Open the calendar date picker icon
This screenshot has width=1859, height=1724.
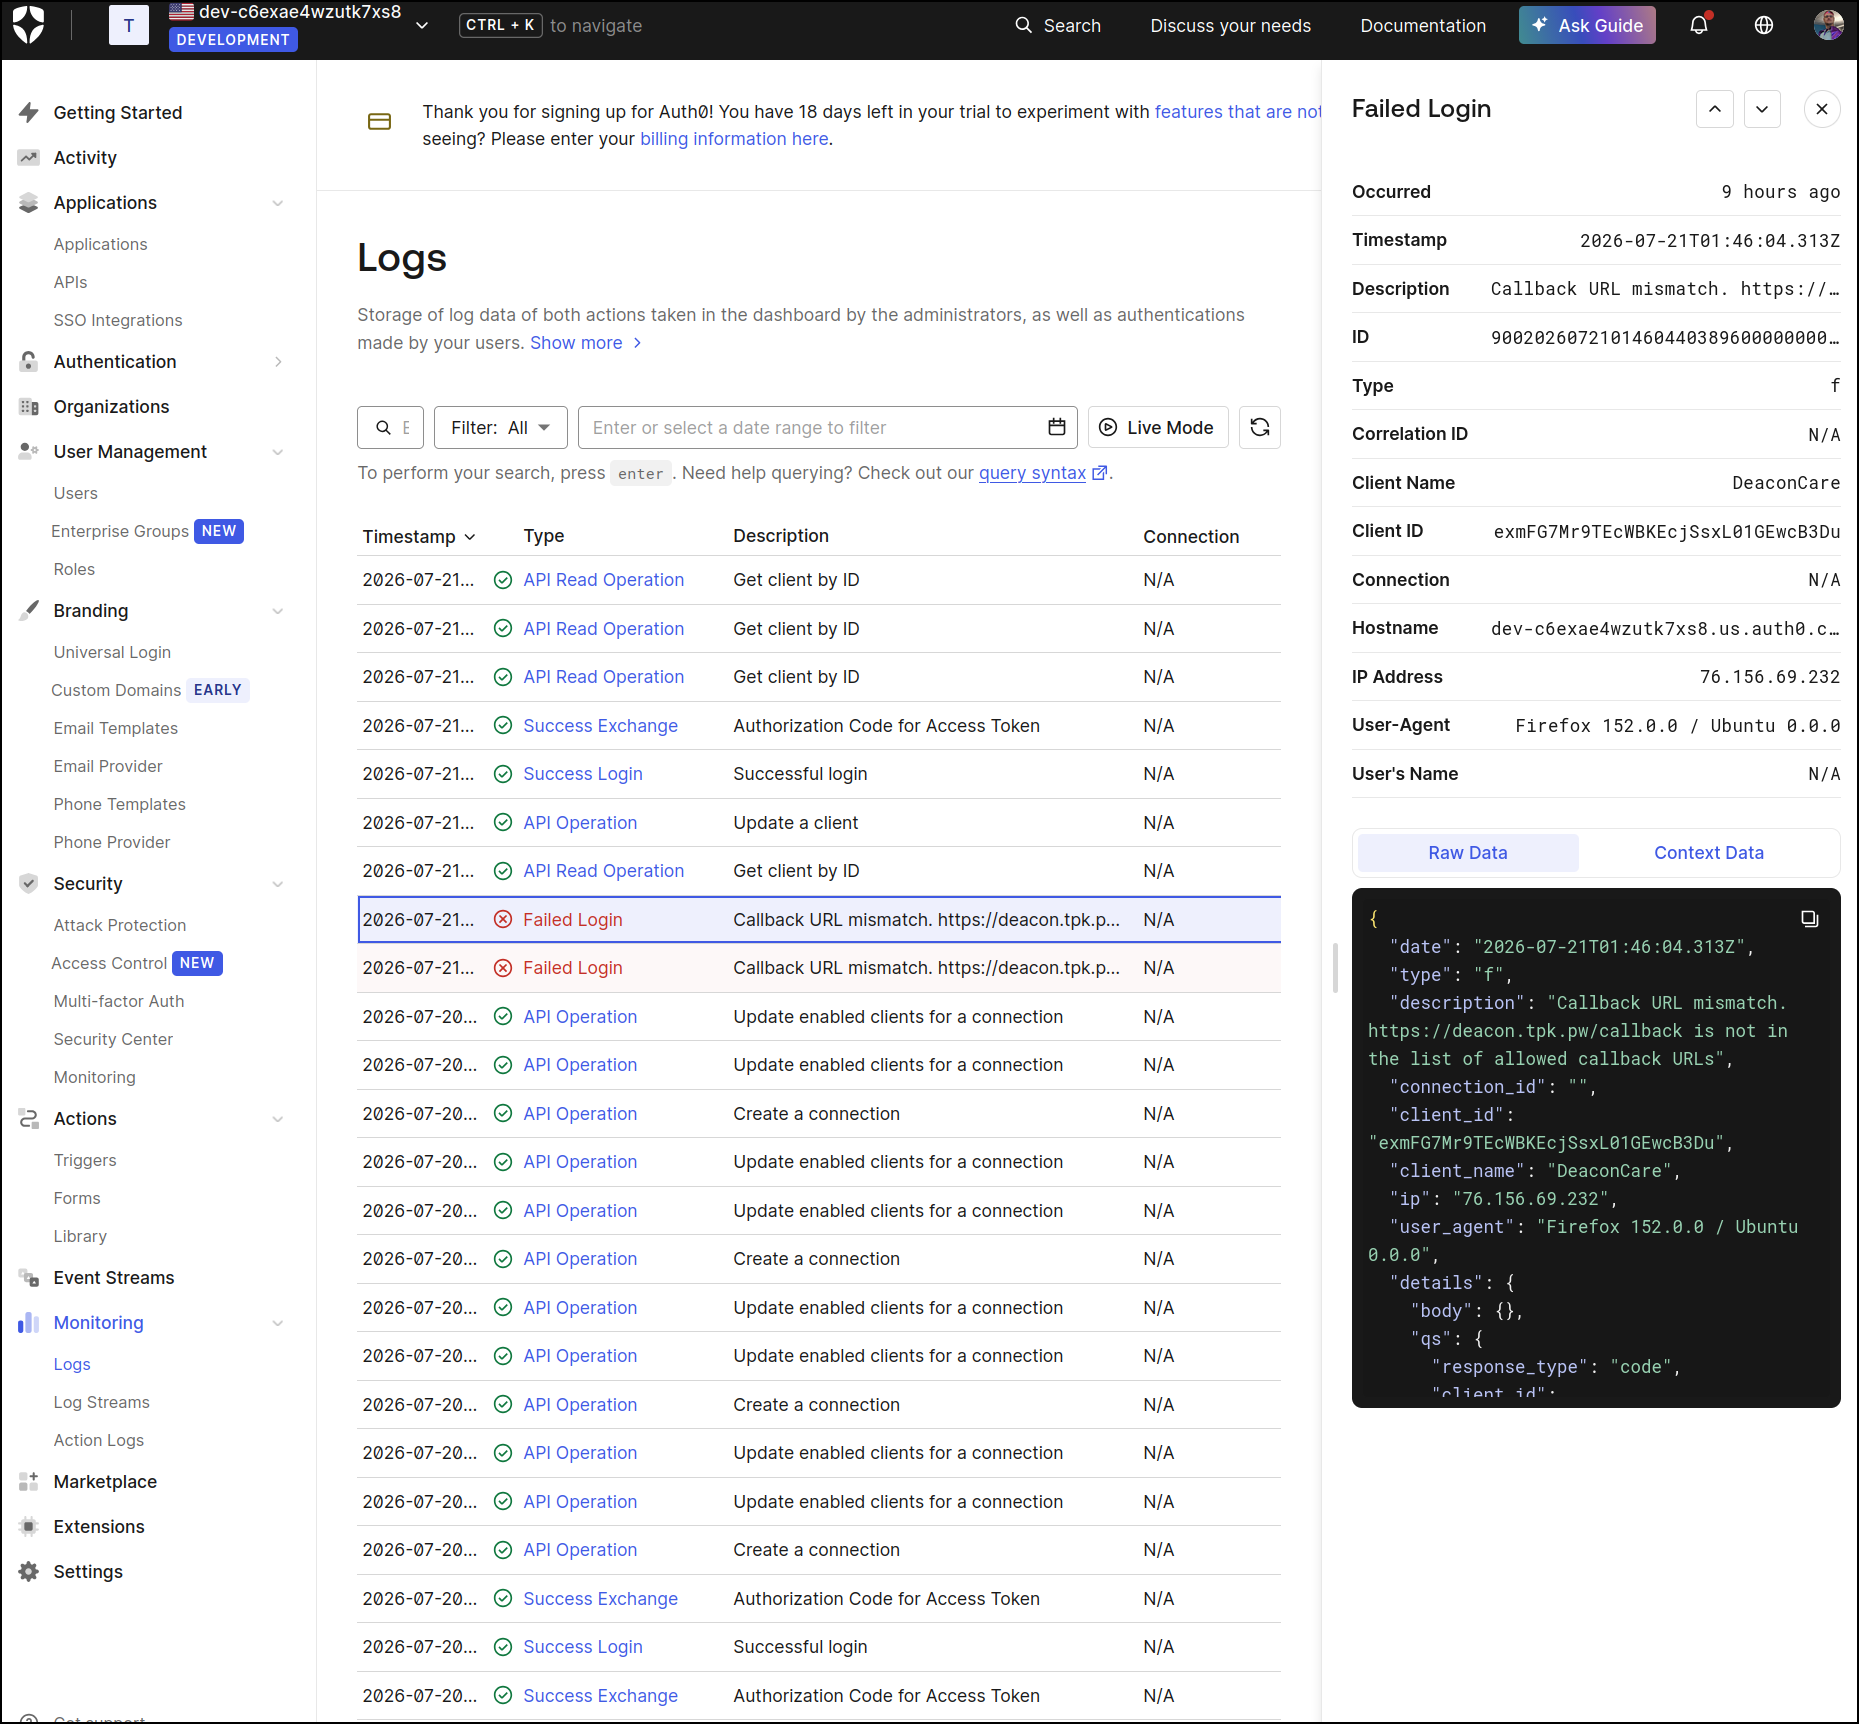1056,427
